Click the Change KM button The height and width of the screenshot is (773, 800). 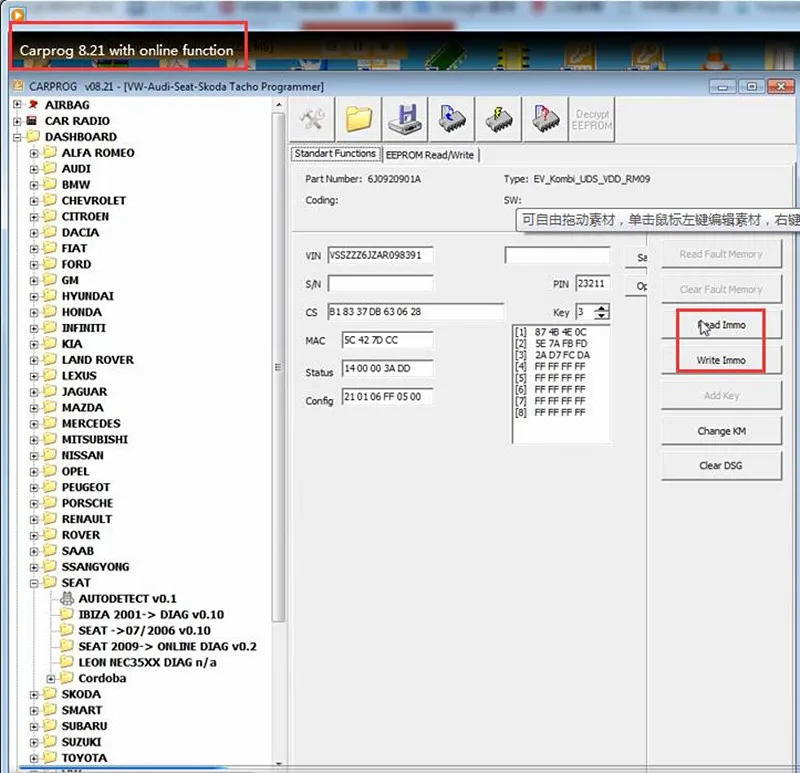tap(721, 431)
